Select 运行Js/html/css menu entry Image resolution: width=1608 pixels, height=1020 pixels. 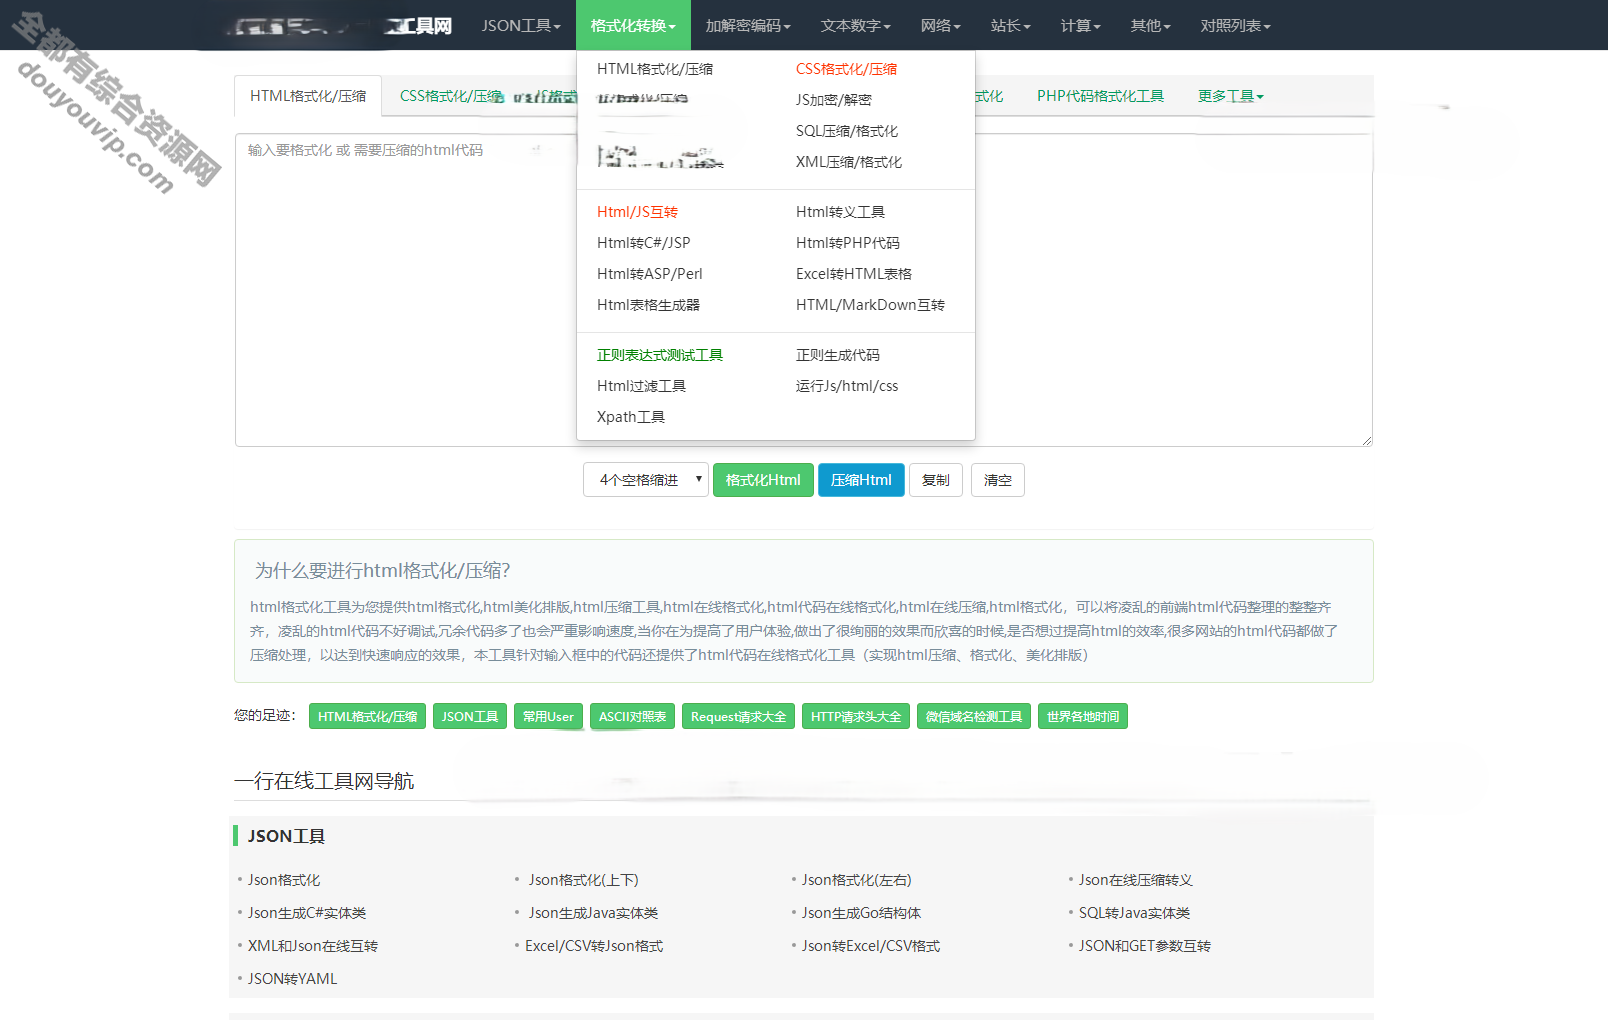[847, 386]
